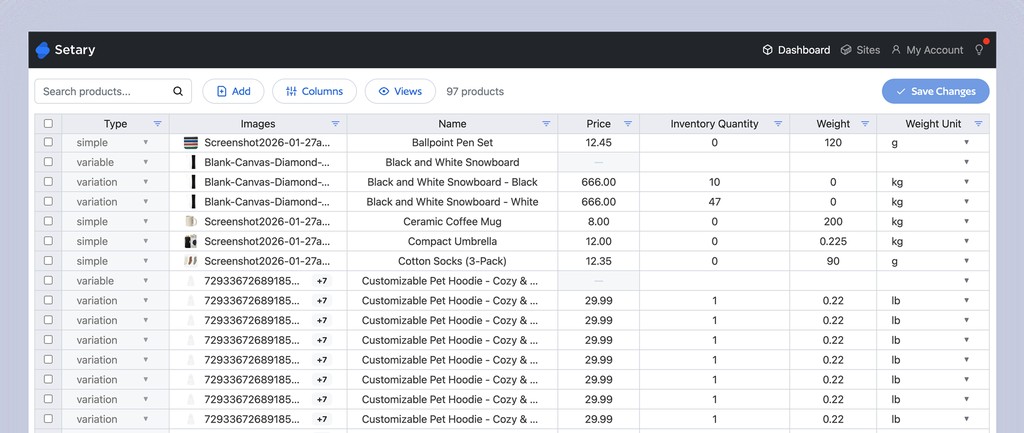Click the Save Changes button

pyautogui.click(x=935, y=91)
